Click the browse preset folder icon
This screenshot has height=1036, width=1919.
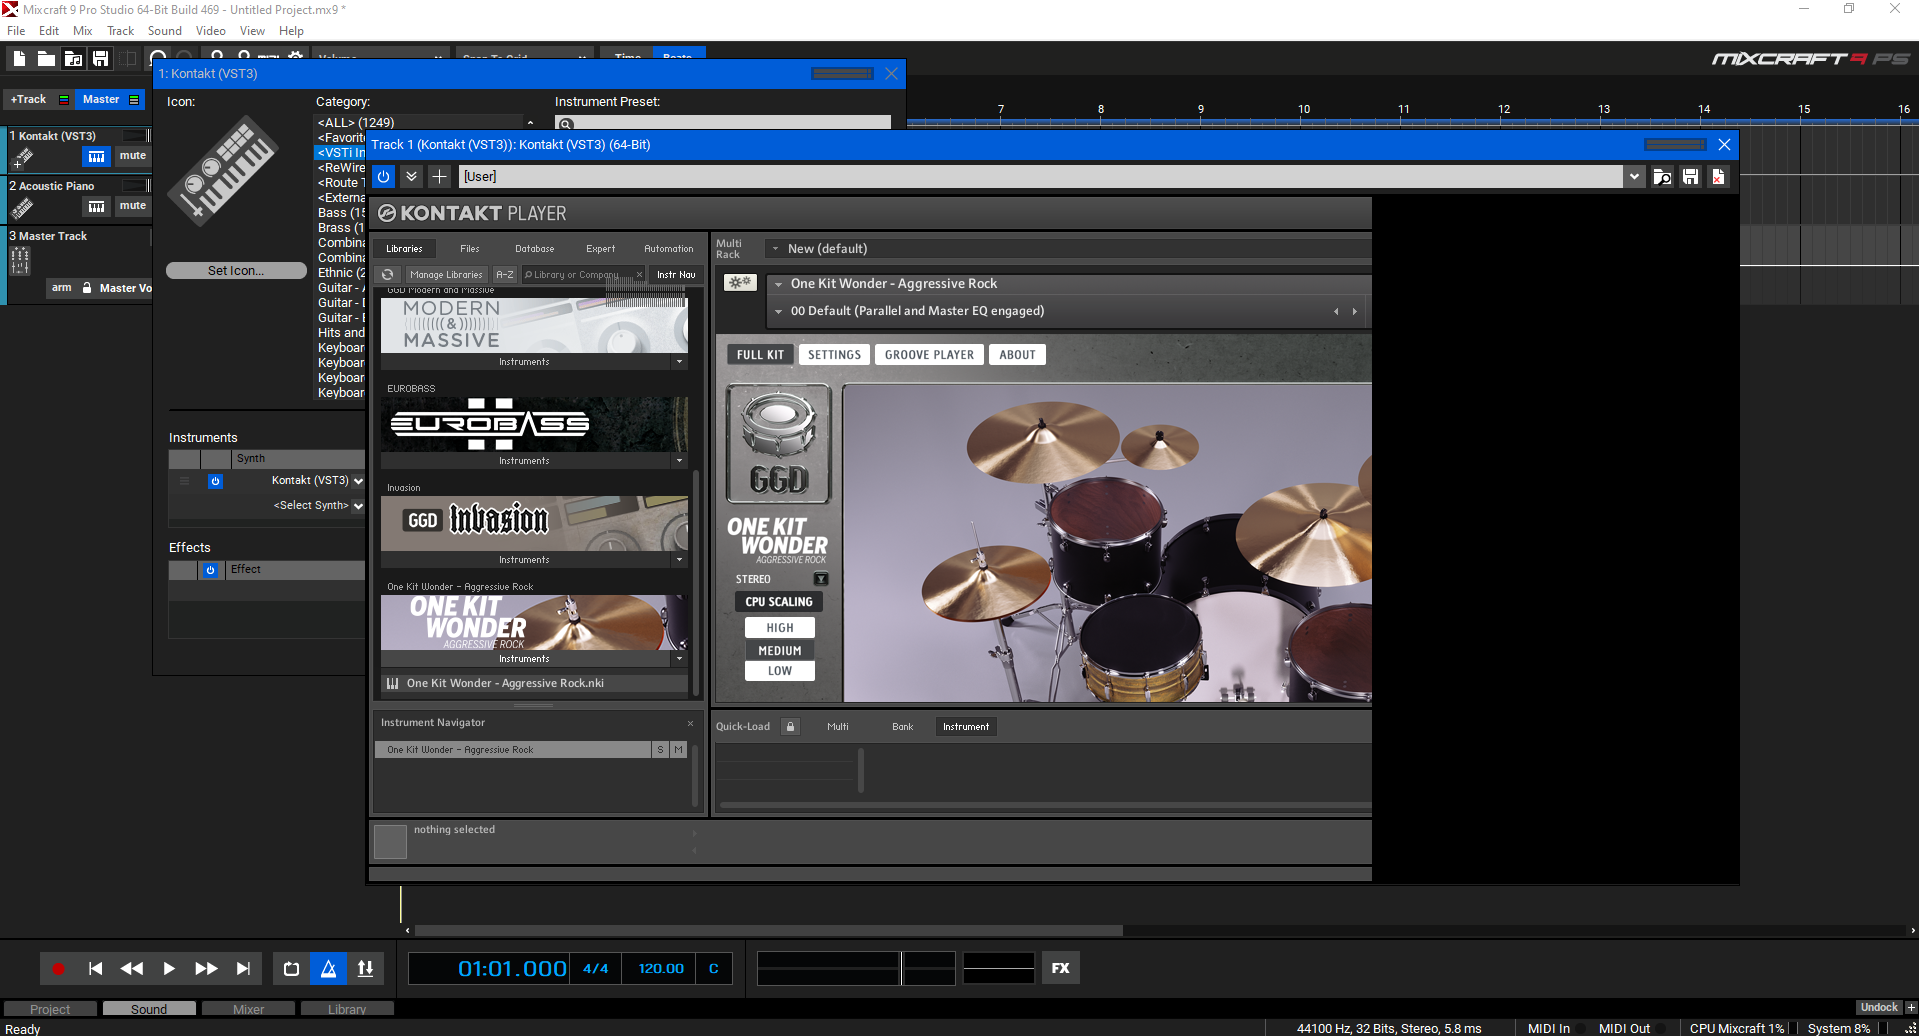pos(1662,177)
